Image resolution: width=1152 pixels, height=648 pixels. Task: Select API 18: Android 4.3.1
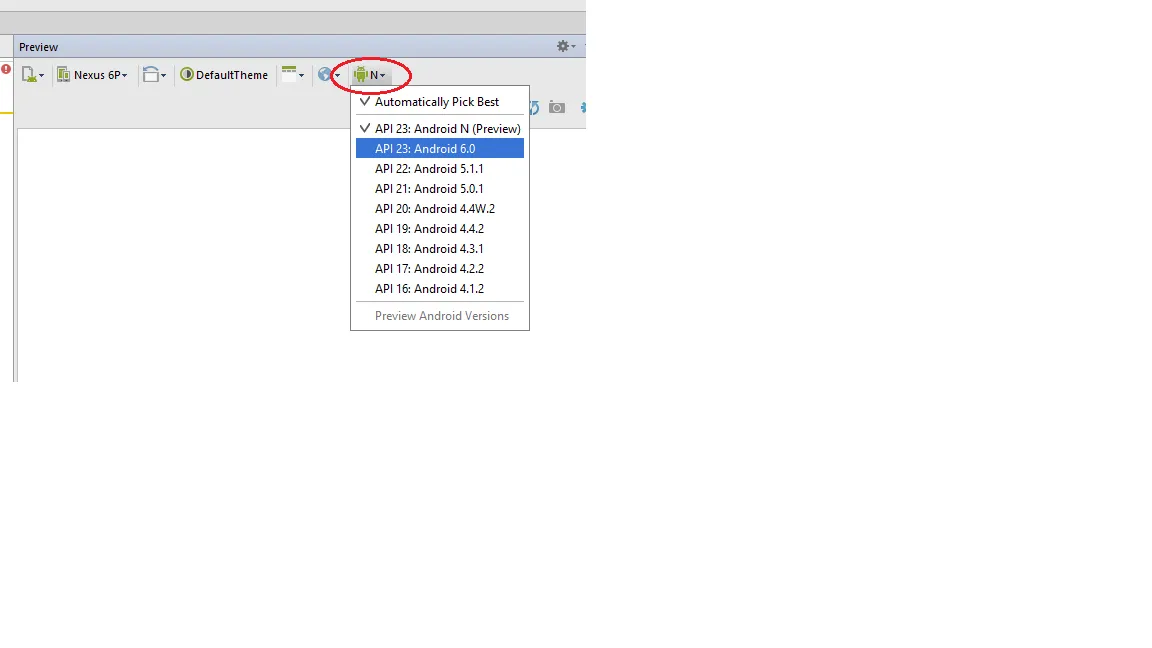440,248
